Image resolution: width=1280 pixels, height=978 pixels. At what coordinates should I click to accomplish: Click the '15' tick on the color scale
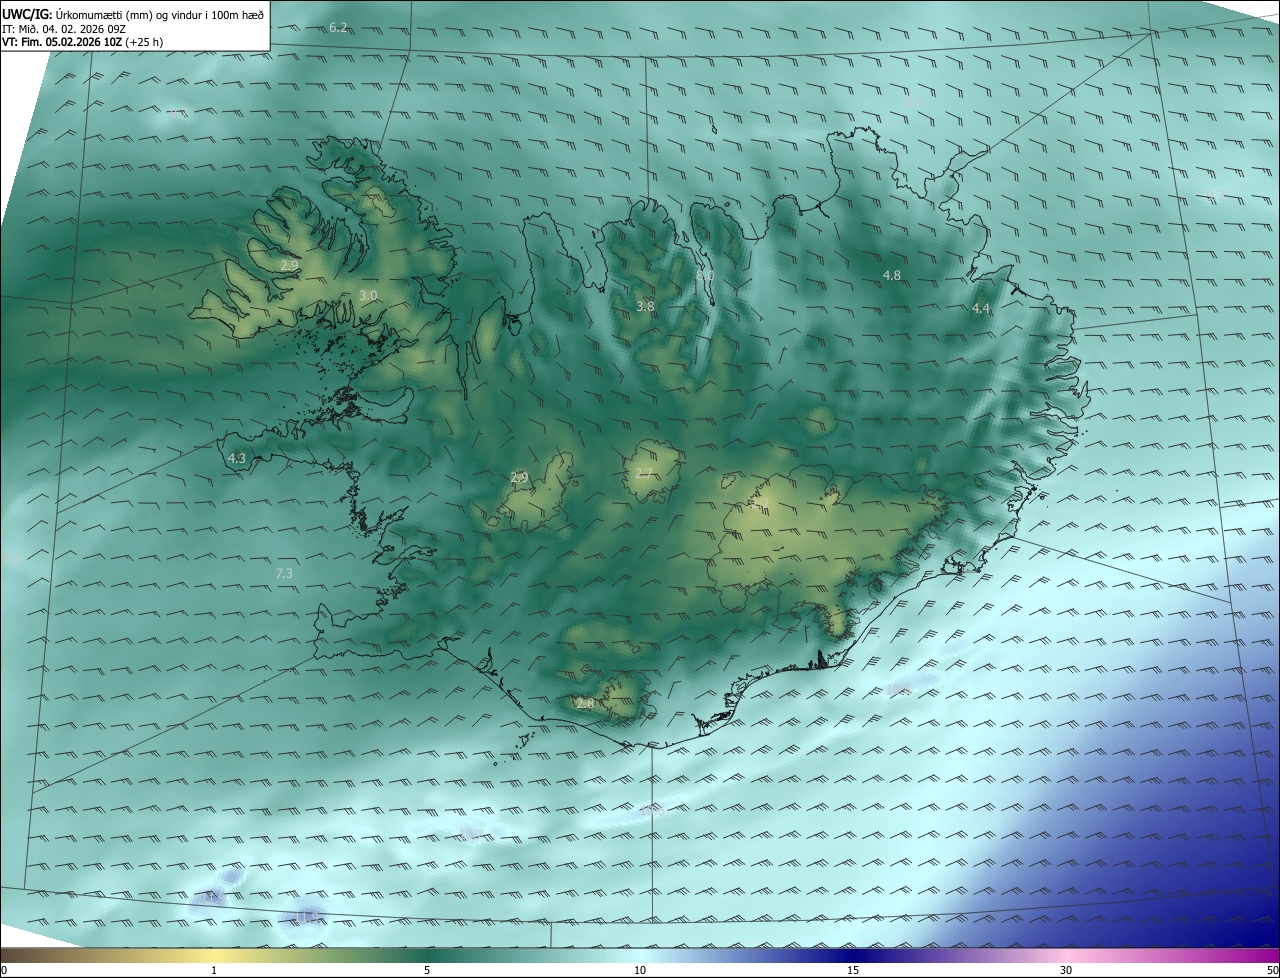pos(853,970)
